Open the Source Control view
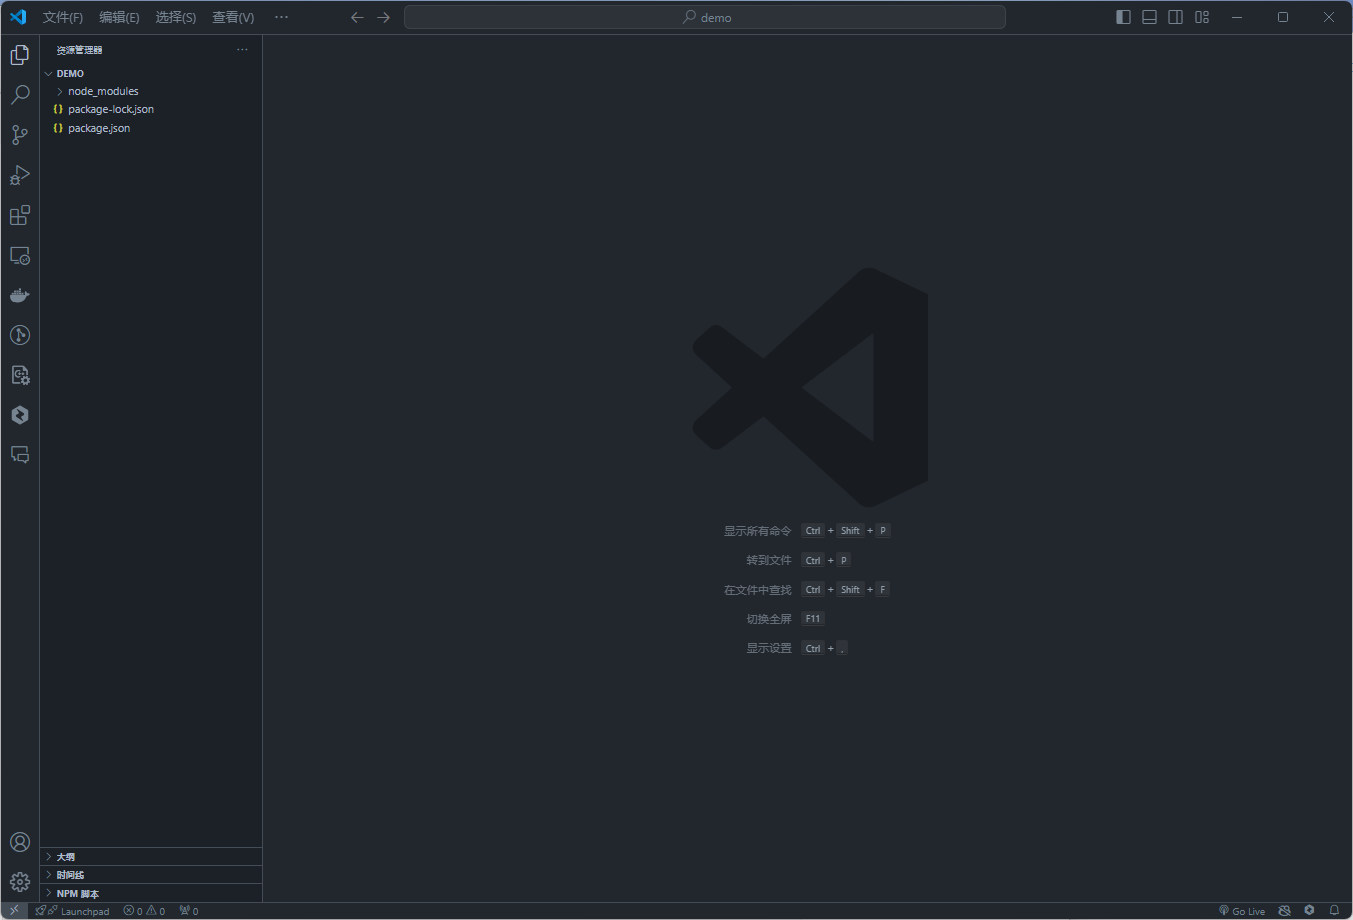1353x920 pixels. 20,135
